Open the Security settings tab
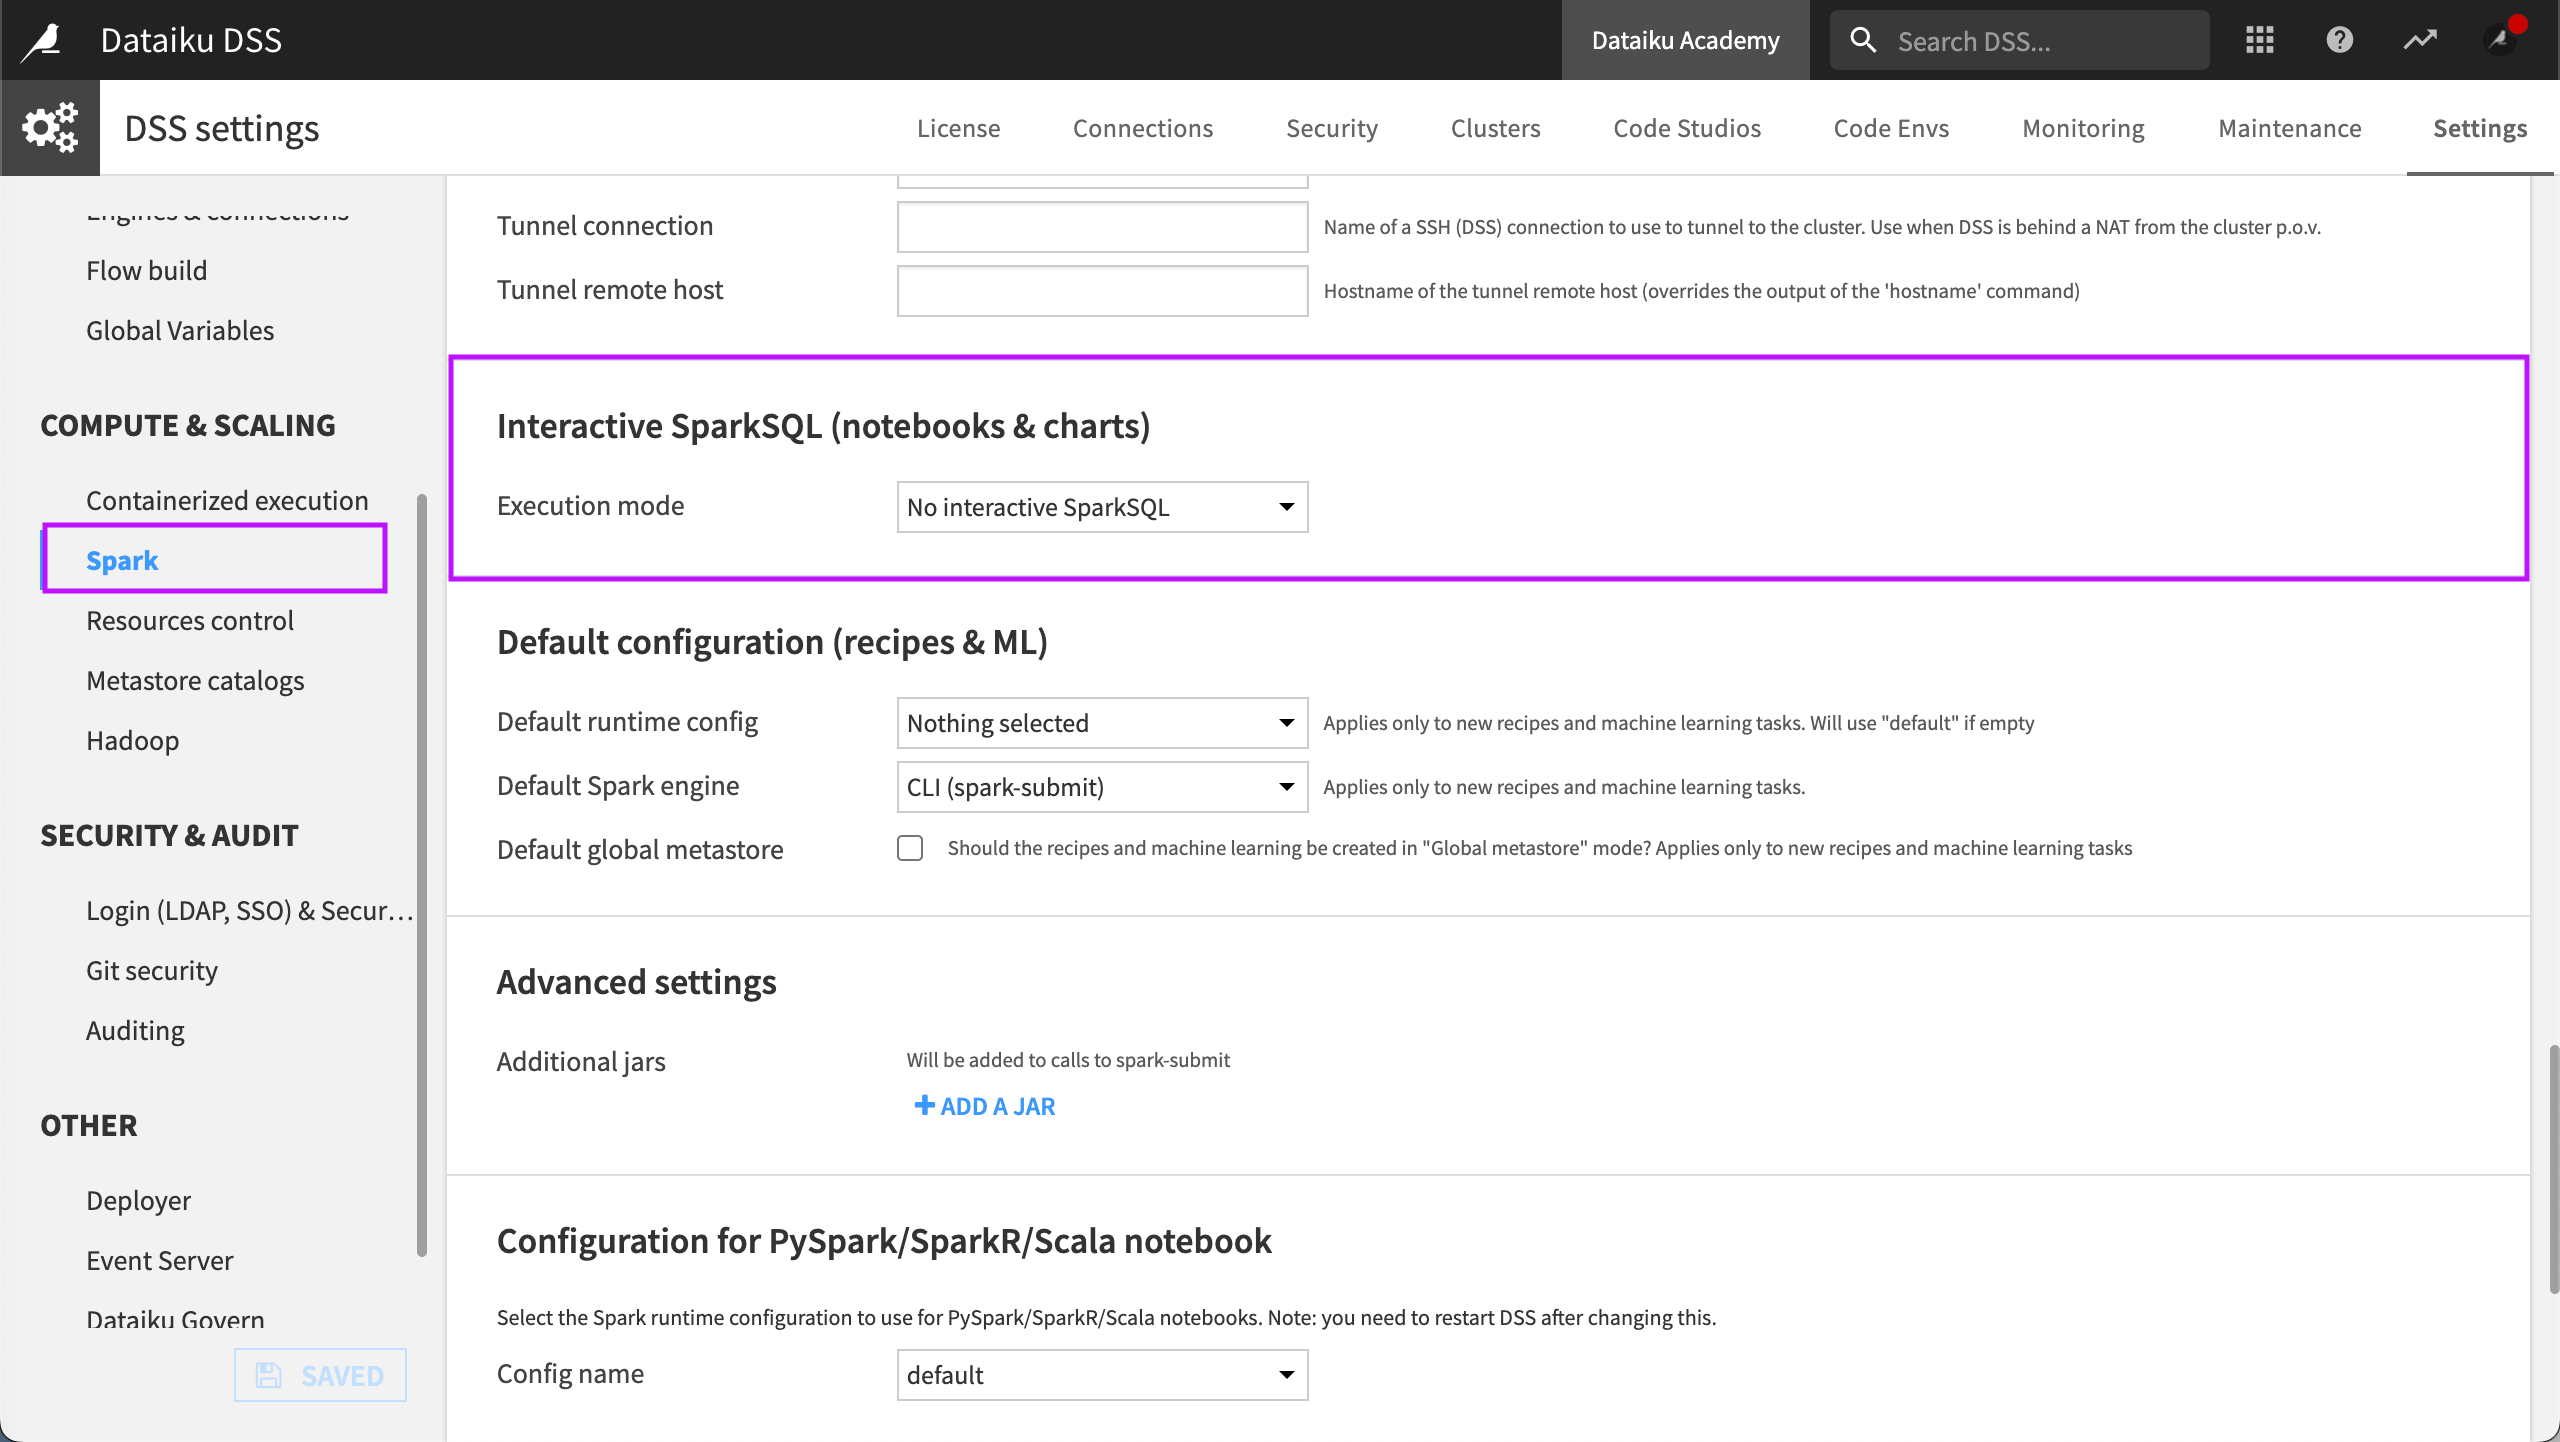The height and width of the screenshot is (1442, 2560). point(1331,127)
